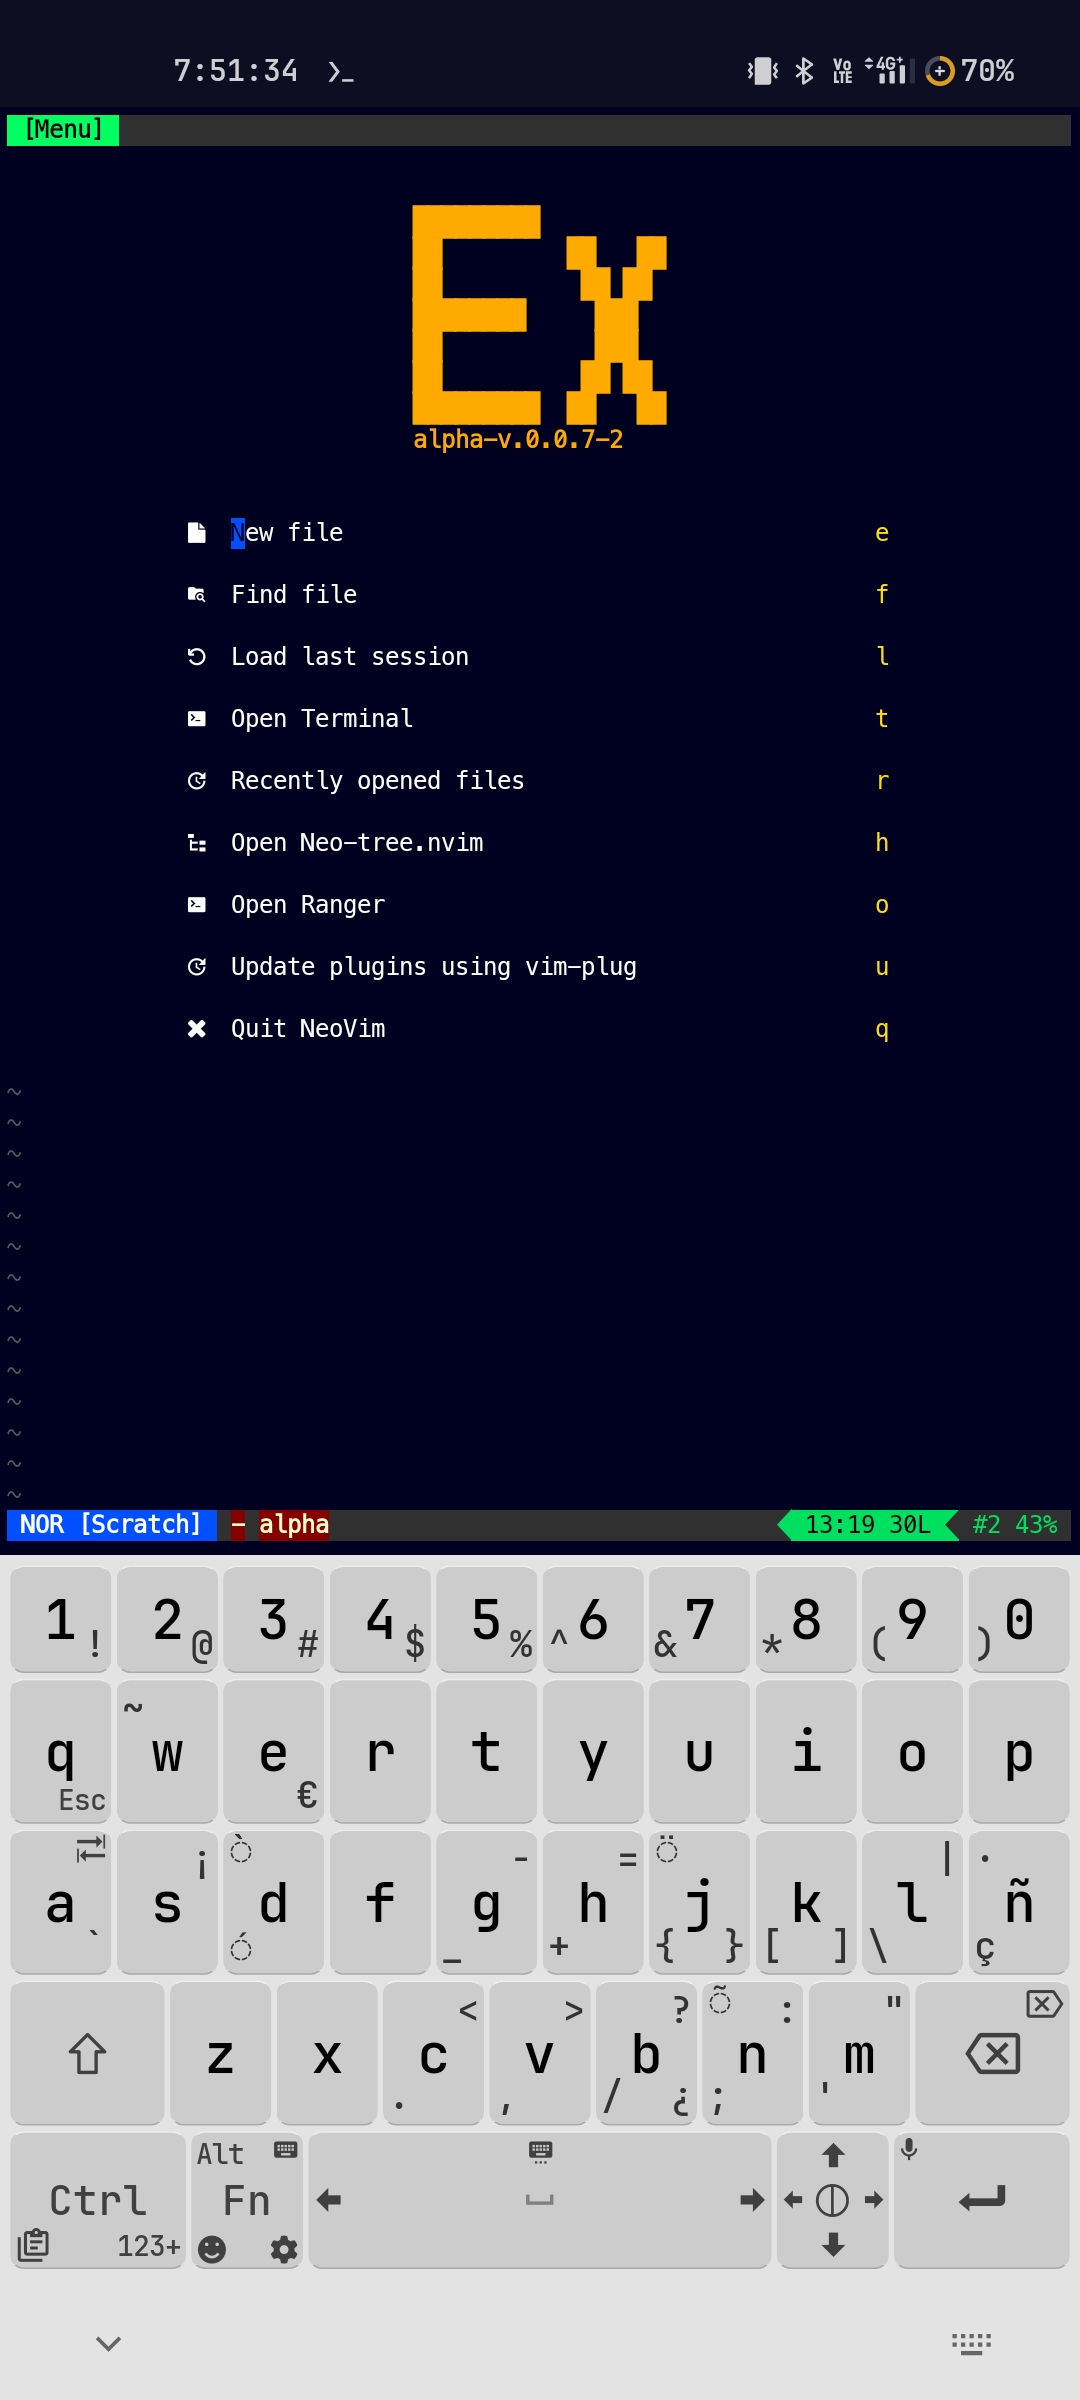Click the Find file search icon
Image resolution: width=1080 pixels, height=2400 pixels.
click(197, 595)
